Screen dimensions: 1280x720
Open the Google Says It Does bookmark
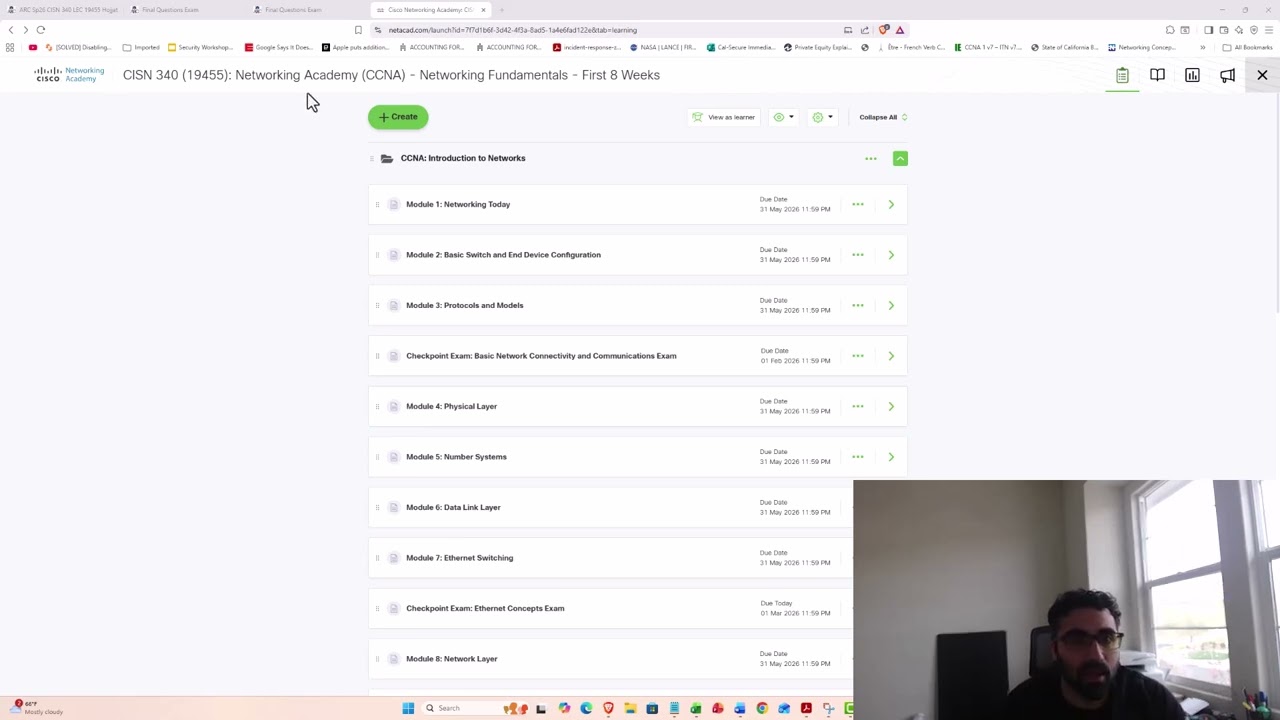[278, 47]
